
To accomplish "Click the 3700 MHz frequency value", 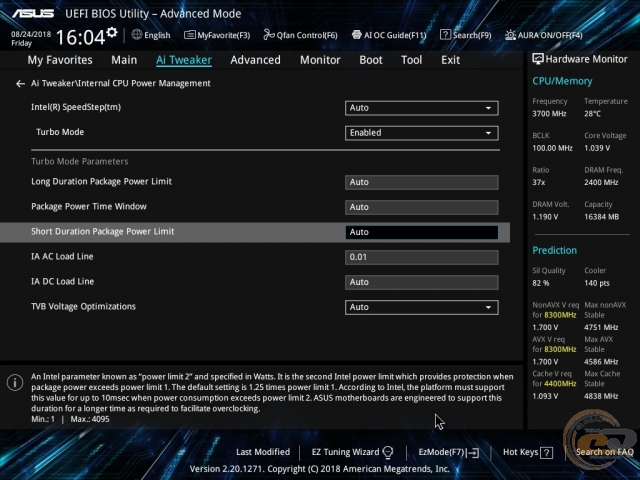I will (549, 114).
